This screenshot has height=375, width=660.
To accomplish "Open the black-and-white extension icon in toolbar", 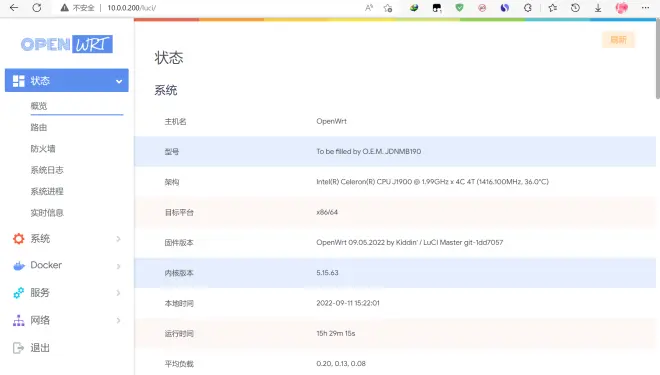I will 437,8.
